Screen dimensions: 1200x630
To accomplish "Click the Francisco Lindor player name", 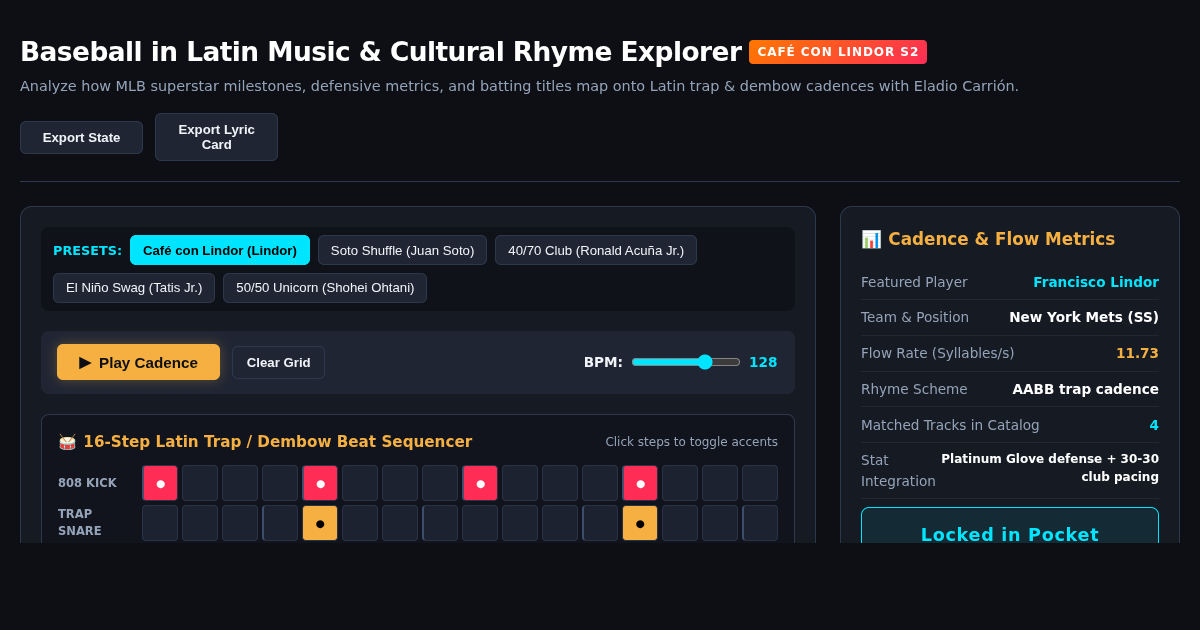I will [1096, 282].
